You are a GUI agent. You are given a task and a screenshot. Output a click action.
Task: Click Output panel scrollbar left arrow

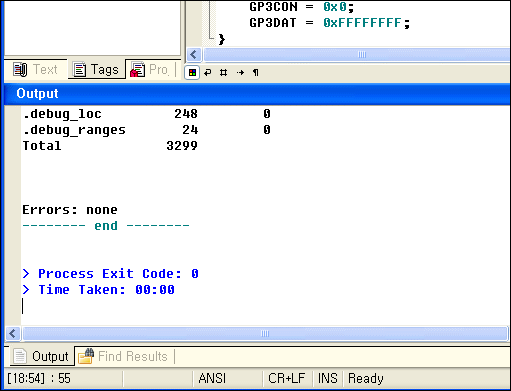(13, 333)
